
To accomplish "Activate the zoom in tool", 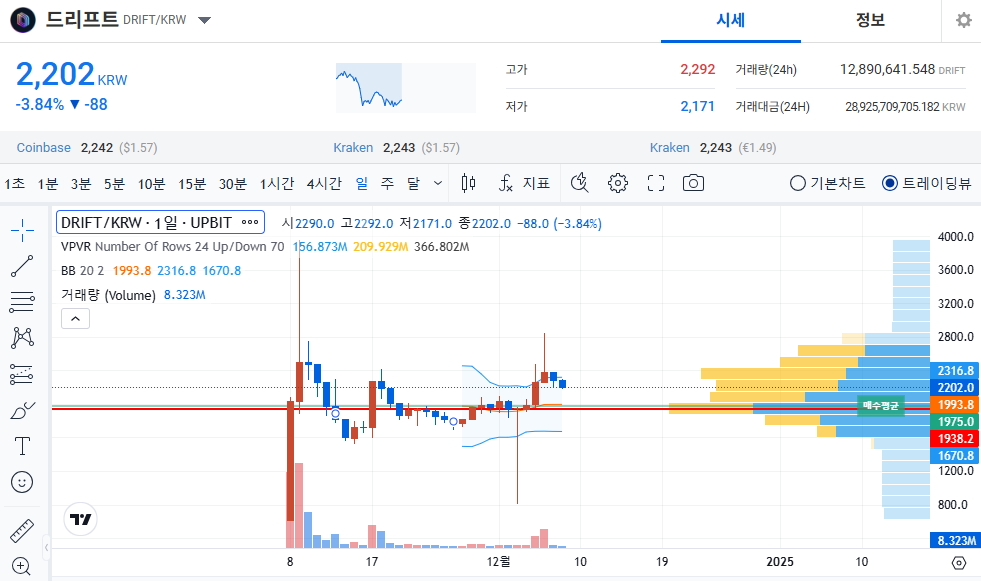I will click(22, 566).
